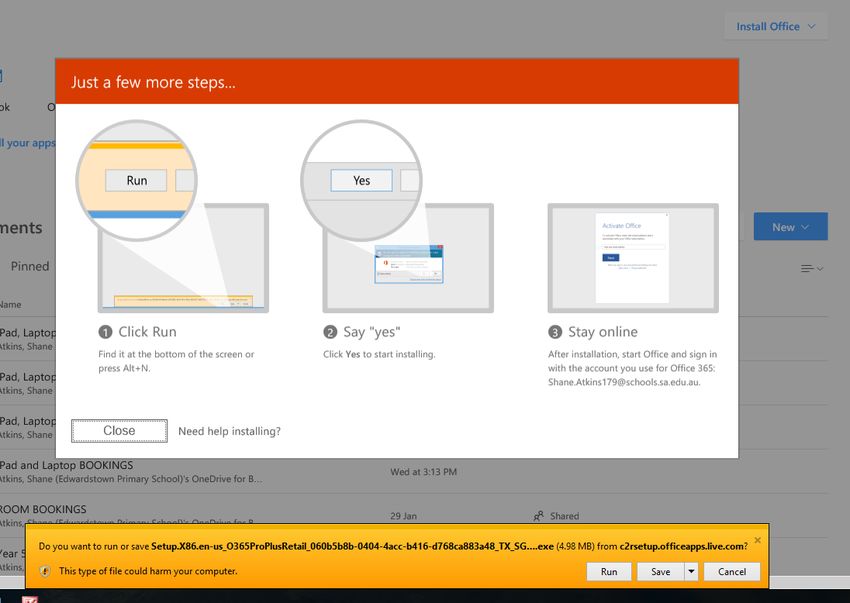Click the 'Stay online' step heading
The image size is (850, 603).
click(603, 332)
